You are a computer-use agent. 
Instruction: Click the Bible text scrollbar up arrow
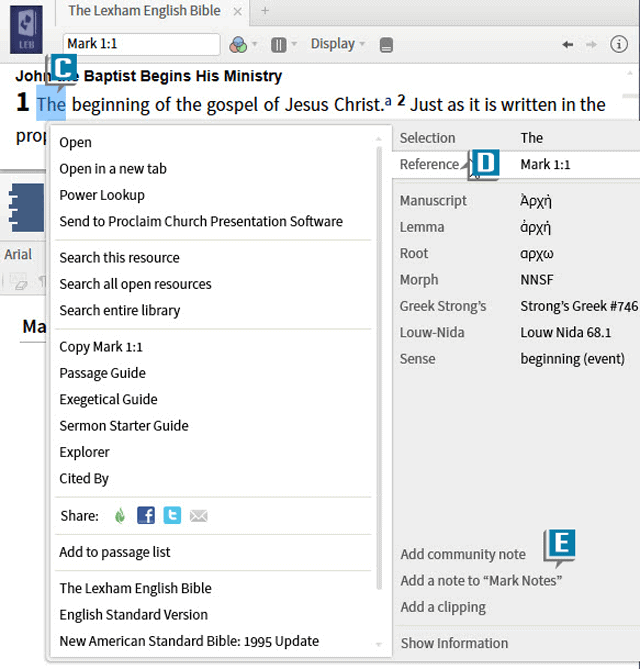[x=630, y=73]
